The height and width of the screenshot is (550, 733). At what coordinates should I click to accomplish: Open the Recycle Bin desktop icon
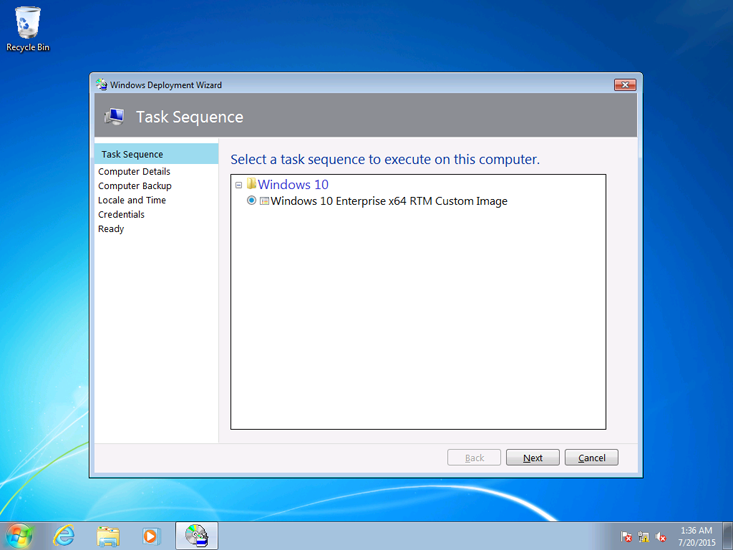pos(27,28)
